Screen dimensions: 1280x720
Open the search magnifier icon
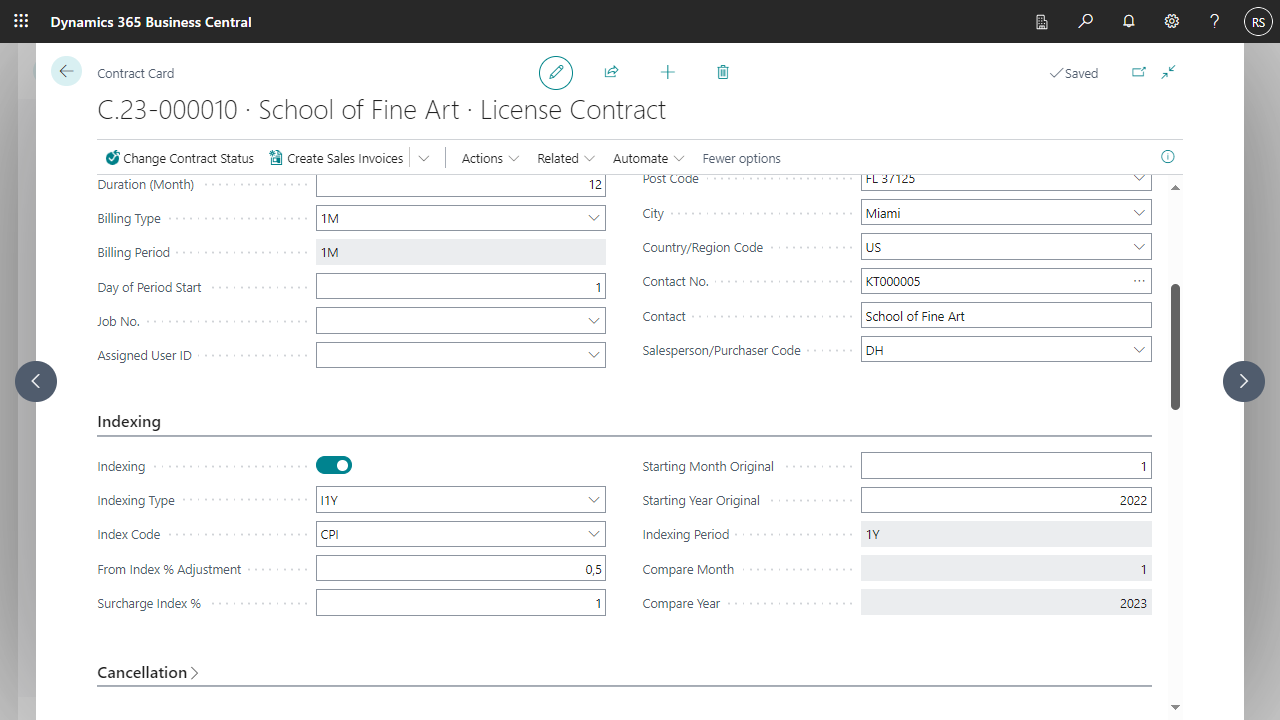[x=1085, y=21]
